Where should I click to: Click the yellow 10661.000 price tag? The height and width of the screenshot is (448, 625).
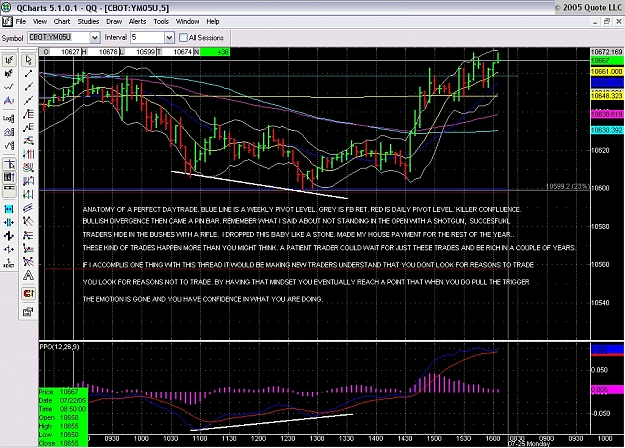tap(607, 71)
